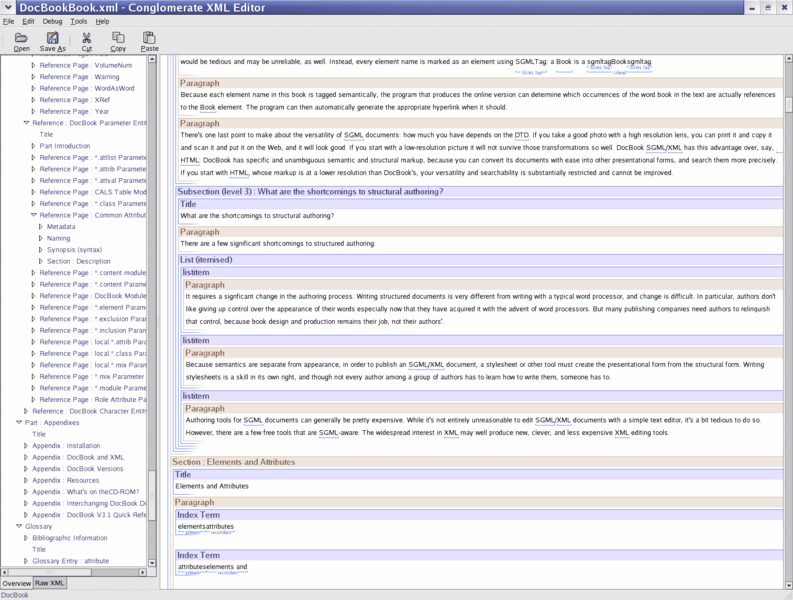Click 'attributeselements and' index term text

(x=212, y=567)
